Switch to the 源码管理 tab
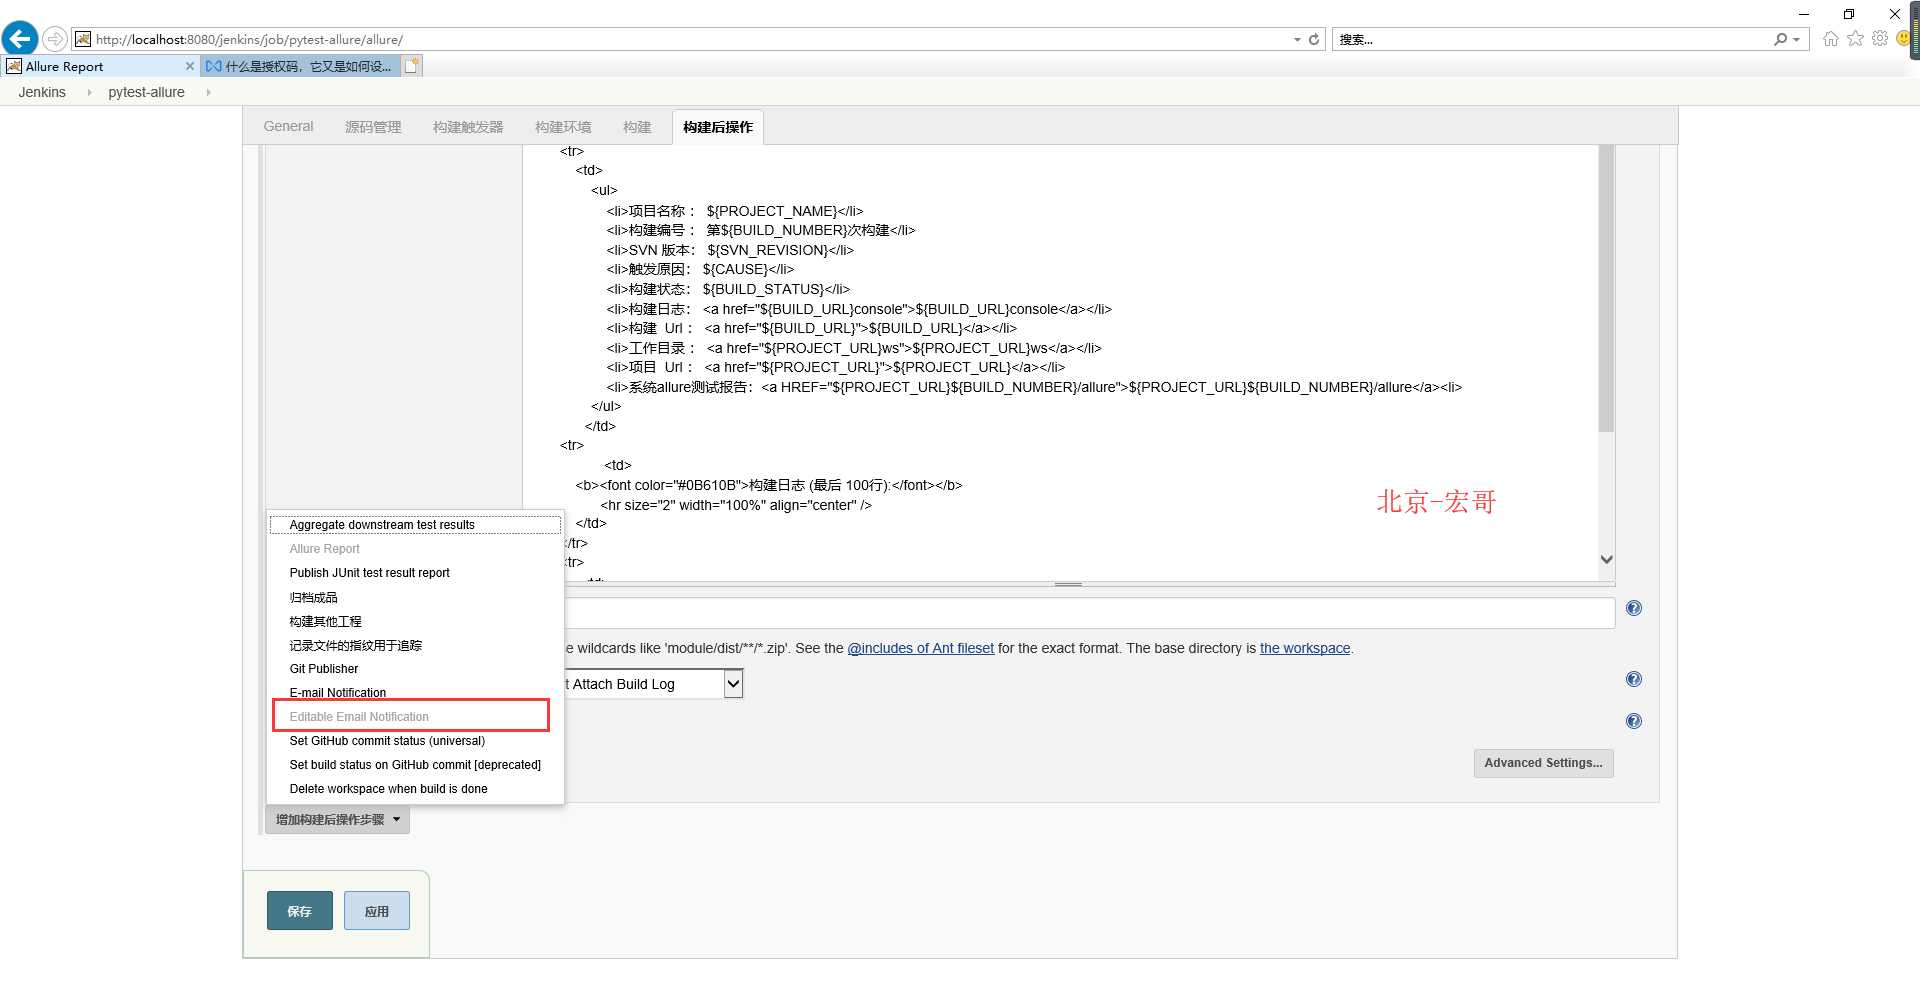The width and height of the screenshot is (1920, 996). [373, 127]
